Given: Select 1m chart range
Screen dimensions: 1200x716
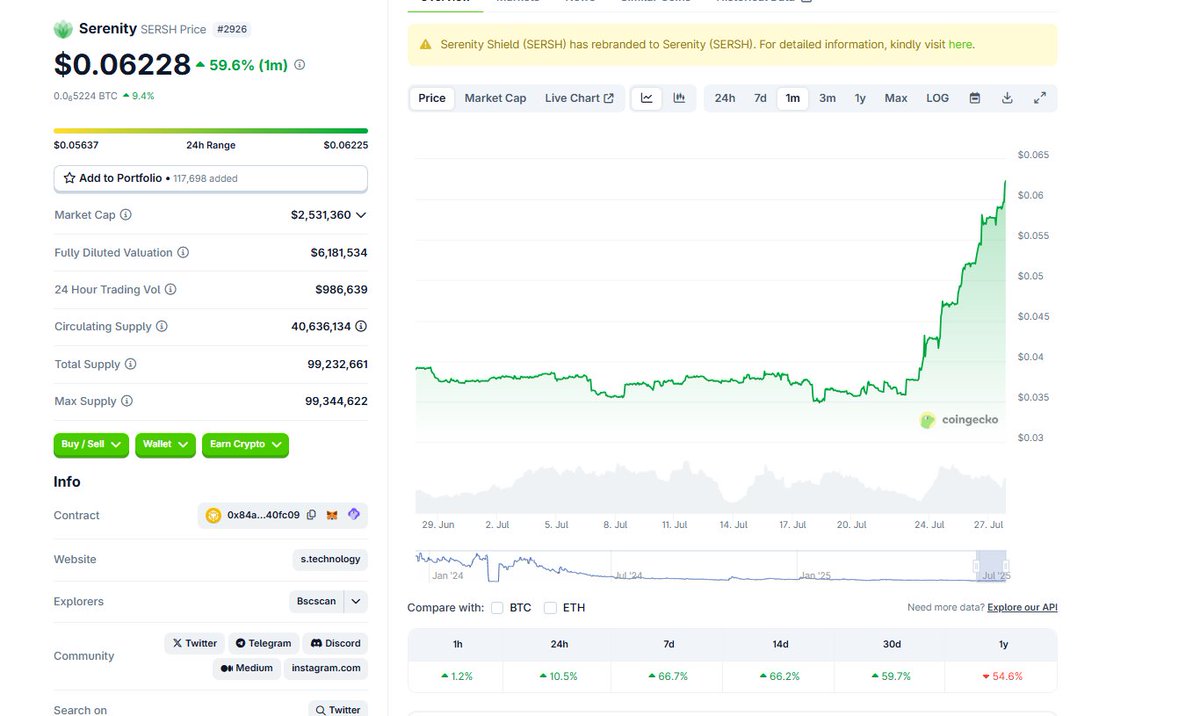Looking at the screenshot, I should (x=793, y=98).
